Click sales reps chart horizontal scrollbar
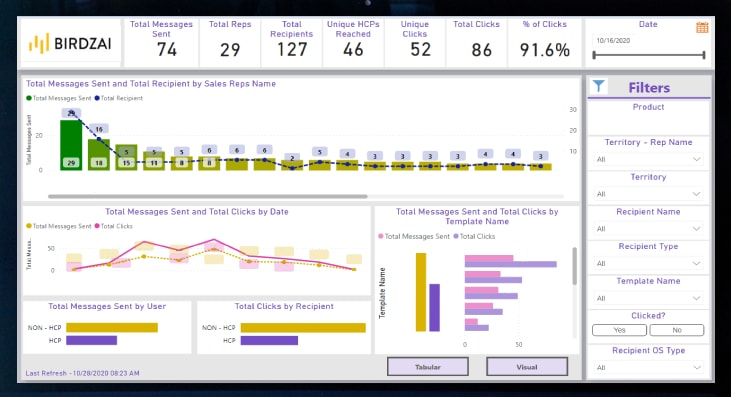This screenshot has width=731, height=397. pos(207,197)
